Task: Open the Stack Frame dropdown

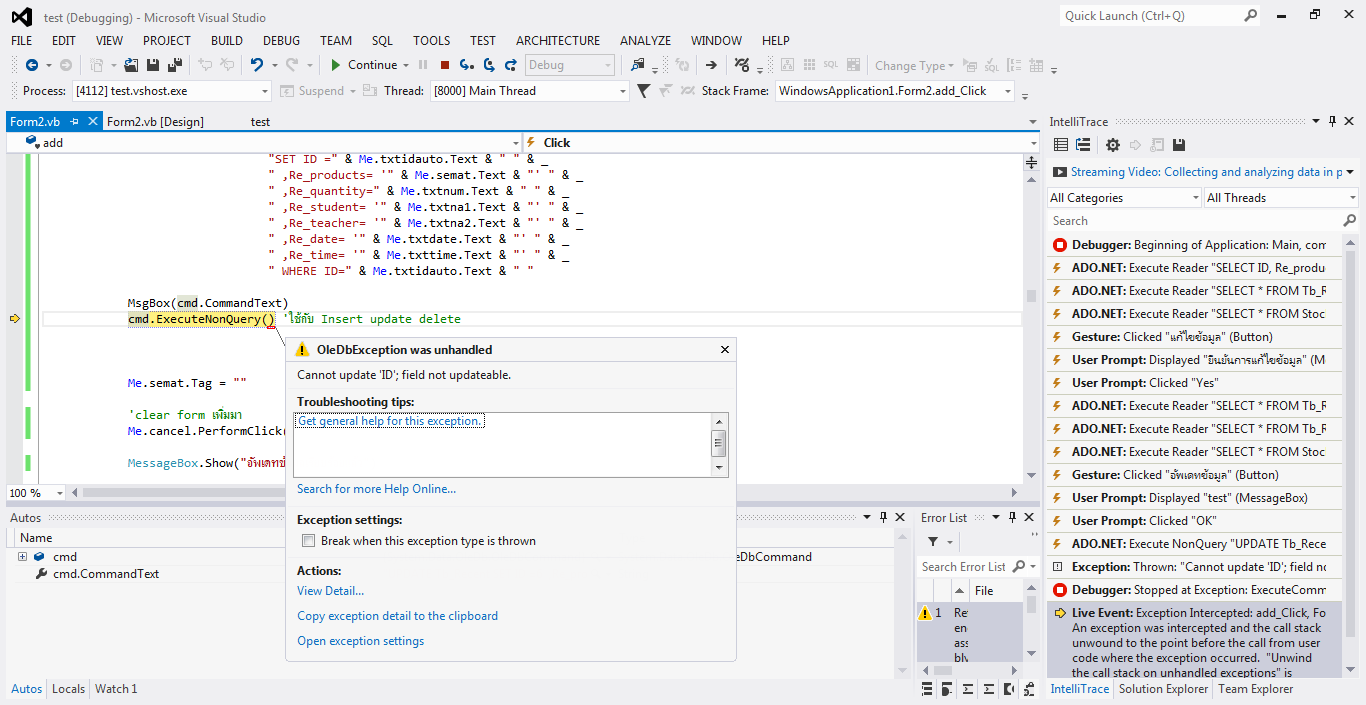Action: pos(1008,91)
